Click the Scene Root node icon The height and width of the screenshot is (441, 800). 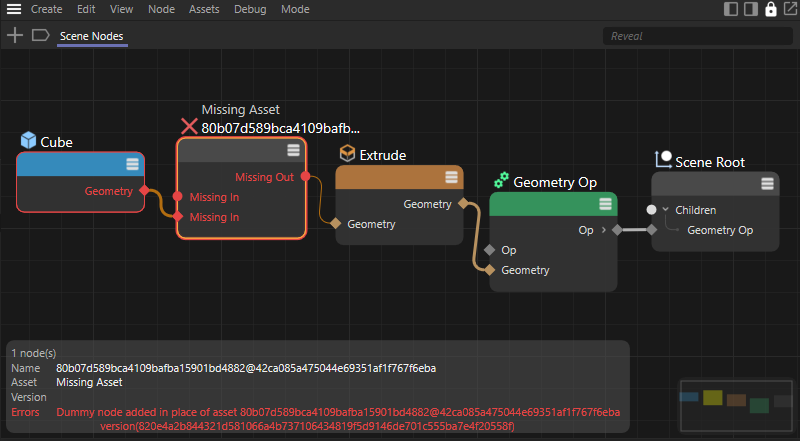663,160
